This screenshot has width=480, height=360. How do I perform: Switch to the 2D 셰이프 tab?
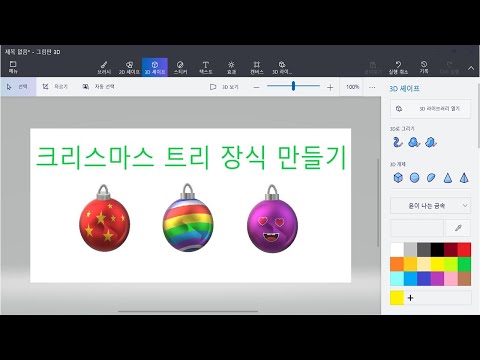coord(129,67)
